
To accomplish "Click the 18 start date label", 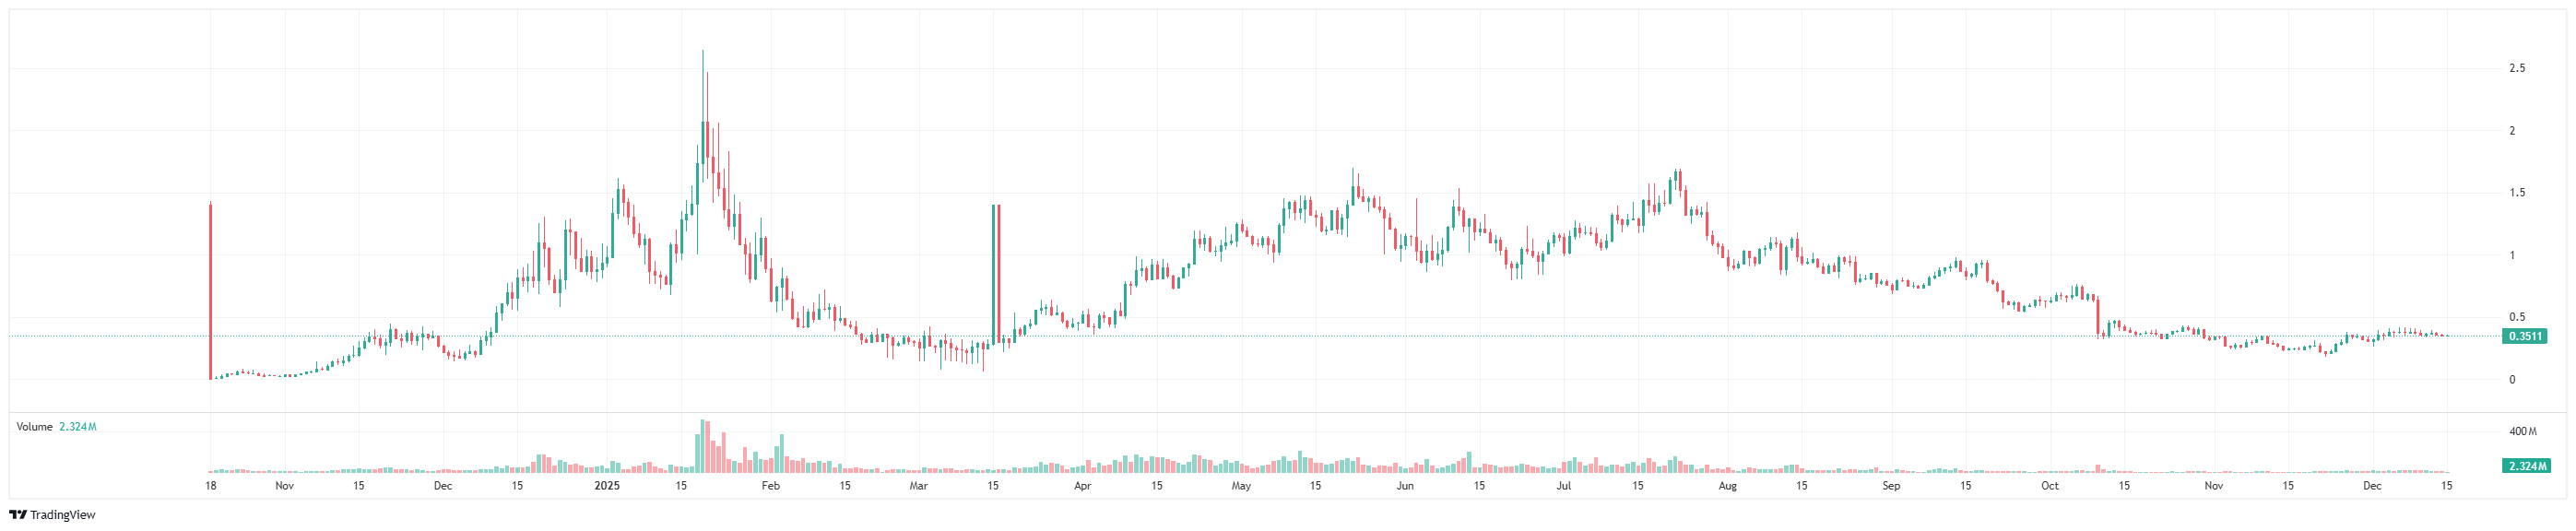I will (211, 486).
